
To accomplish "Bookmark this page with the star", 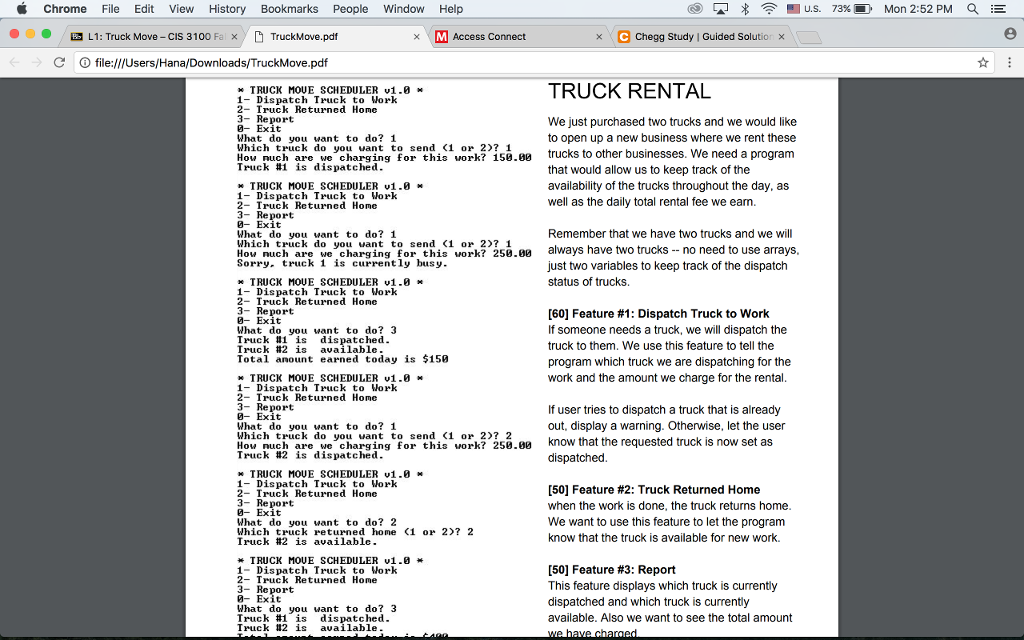I will (x=982, y=63).
